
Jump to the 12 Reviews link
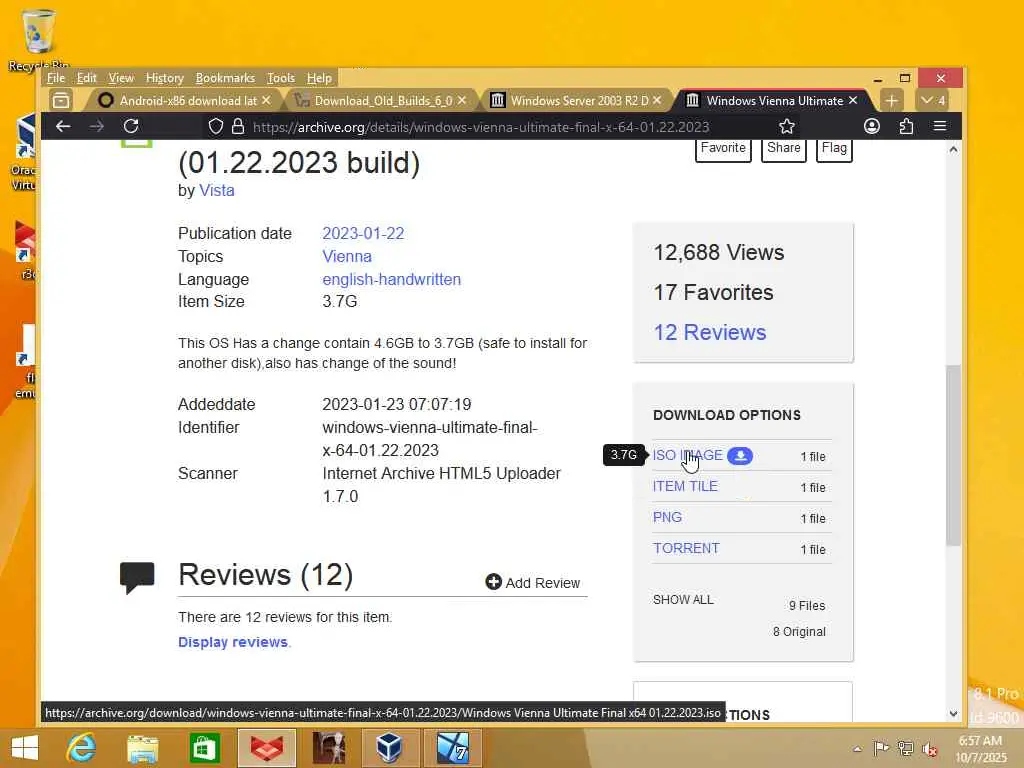[710, 332]
